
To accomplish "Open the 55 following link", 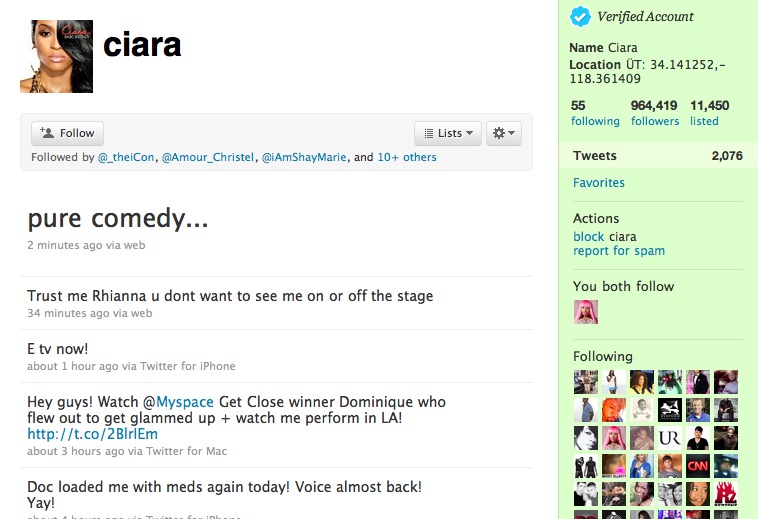I will [595, 113].
